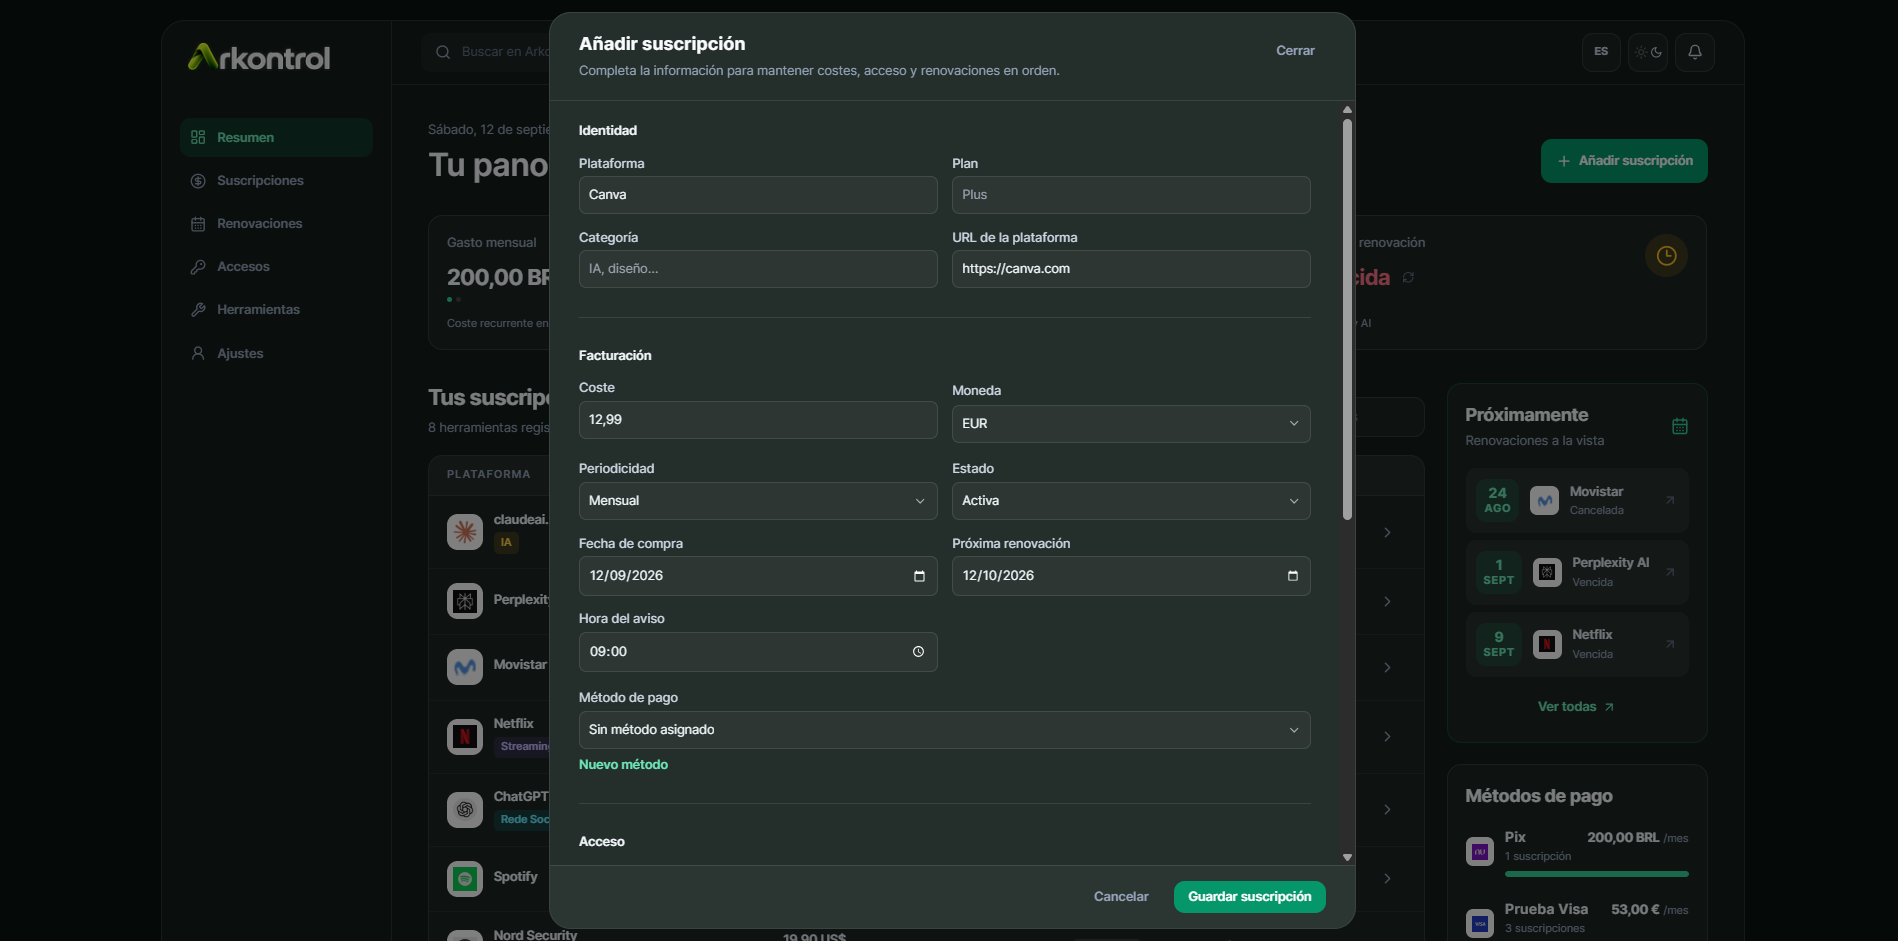Focus the Categoría input field
1898x941 pixels.
(x=758, y=269)
